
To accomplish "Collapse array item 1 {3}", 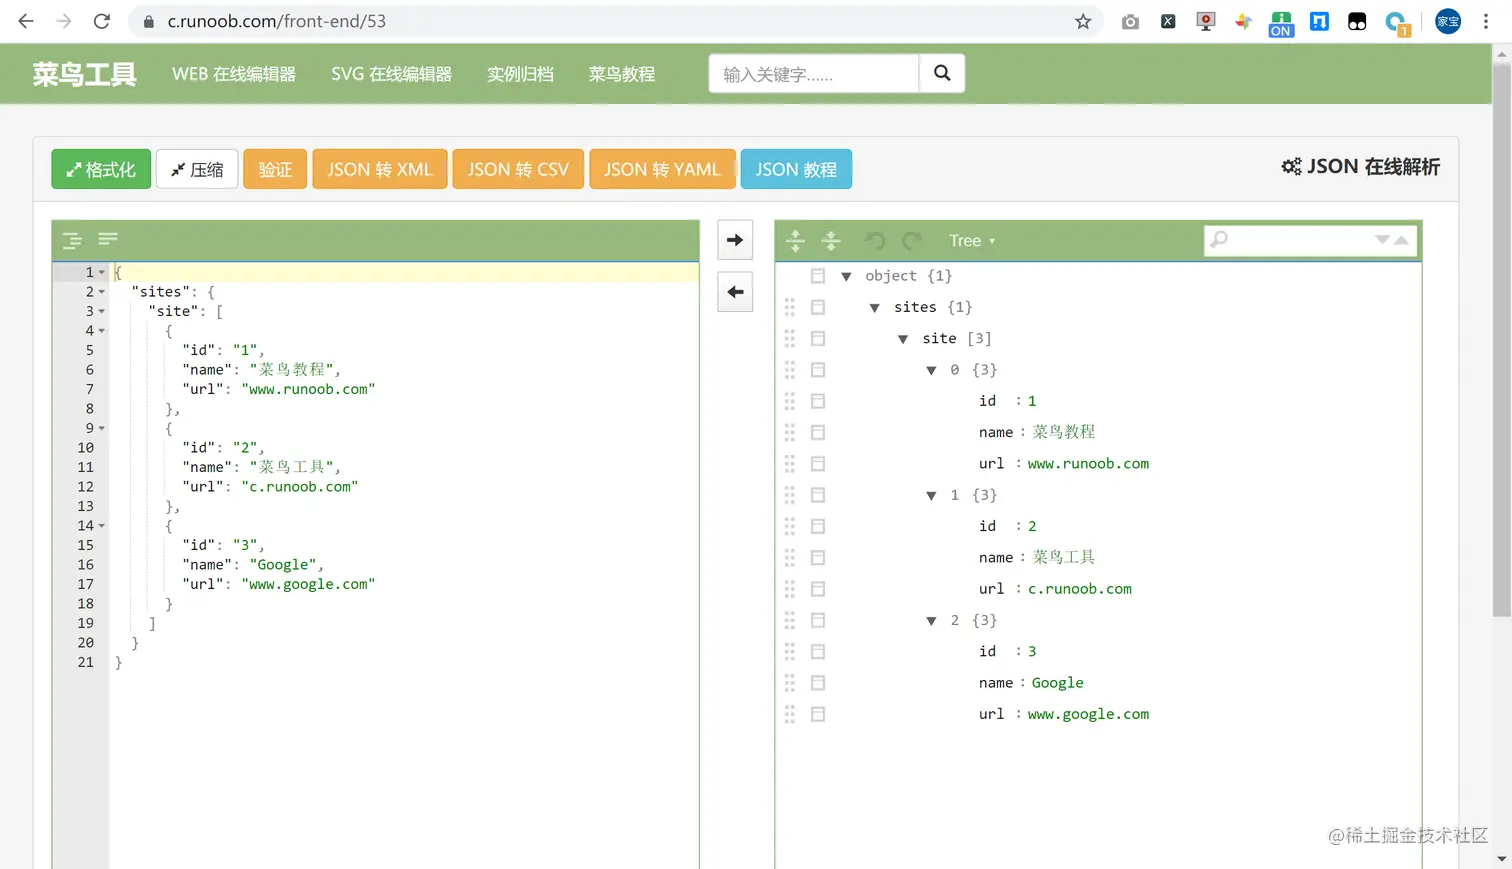I will point(931,495).
